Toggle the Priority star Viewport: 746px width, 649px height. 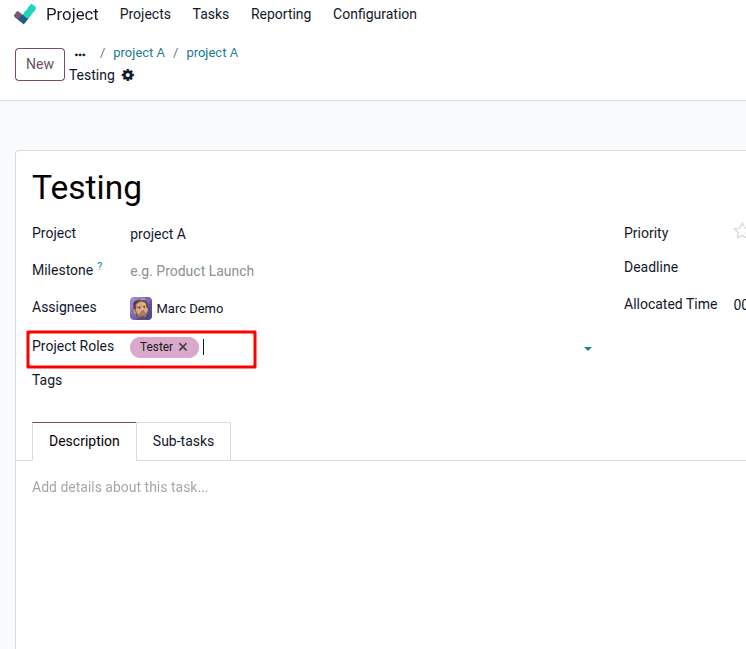click(x=740, y=232)
